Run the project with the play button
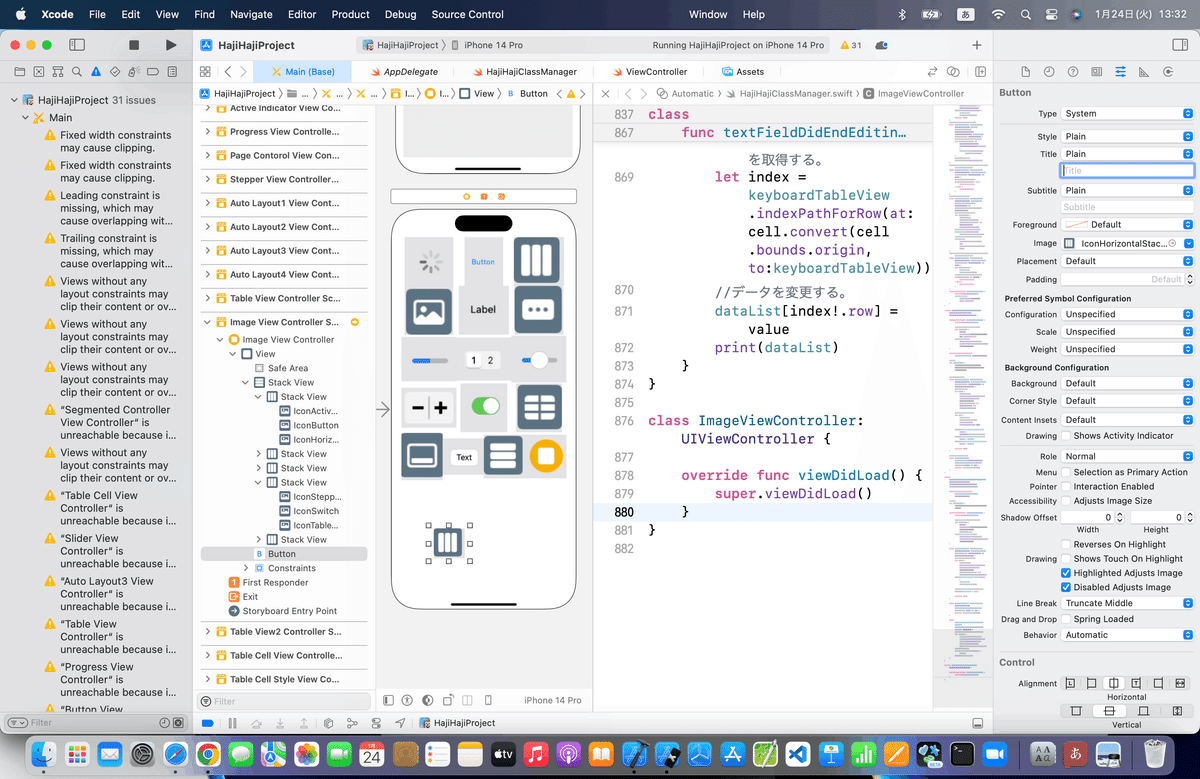 pyautogui.click(x=171, y=45)
